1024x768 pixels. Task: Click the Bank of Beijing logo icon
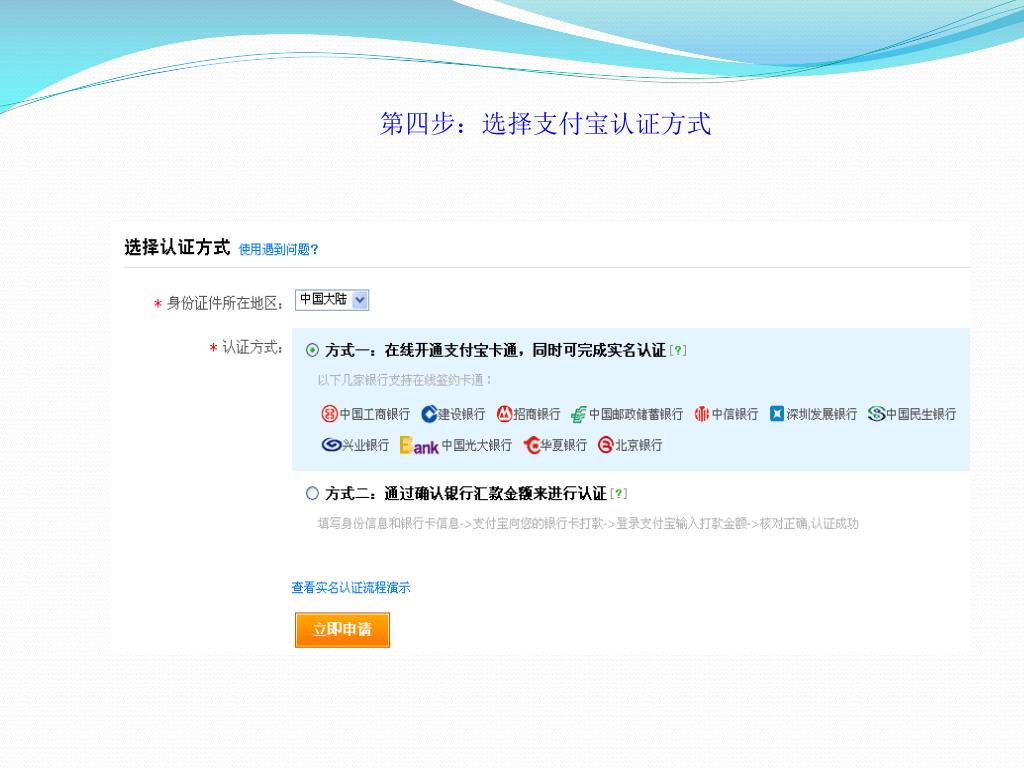pyautogui.click(x=605, y=445)
